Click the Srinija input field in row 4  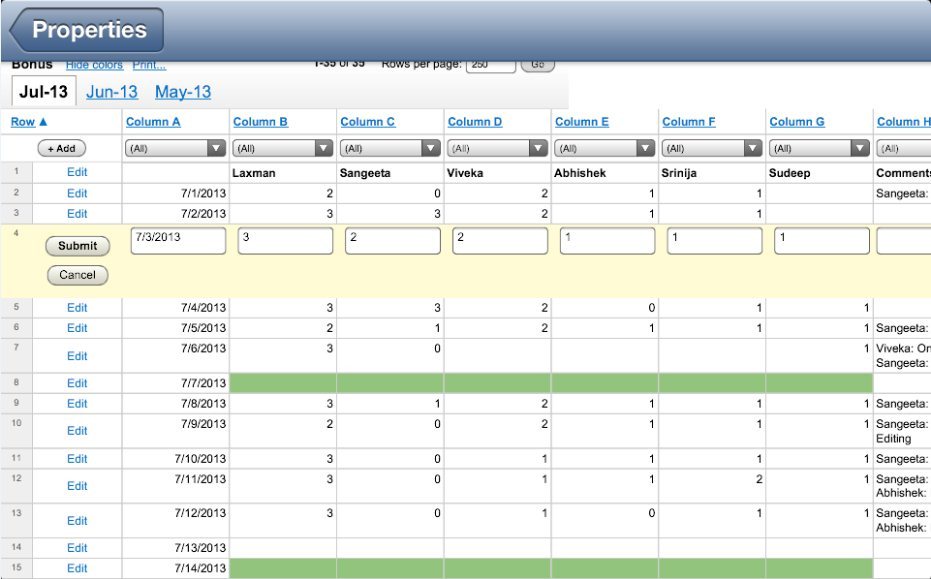715,241
